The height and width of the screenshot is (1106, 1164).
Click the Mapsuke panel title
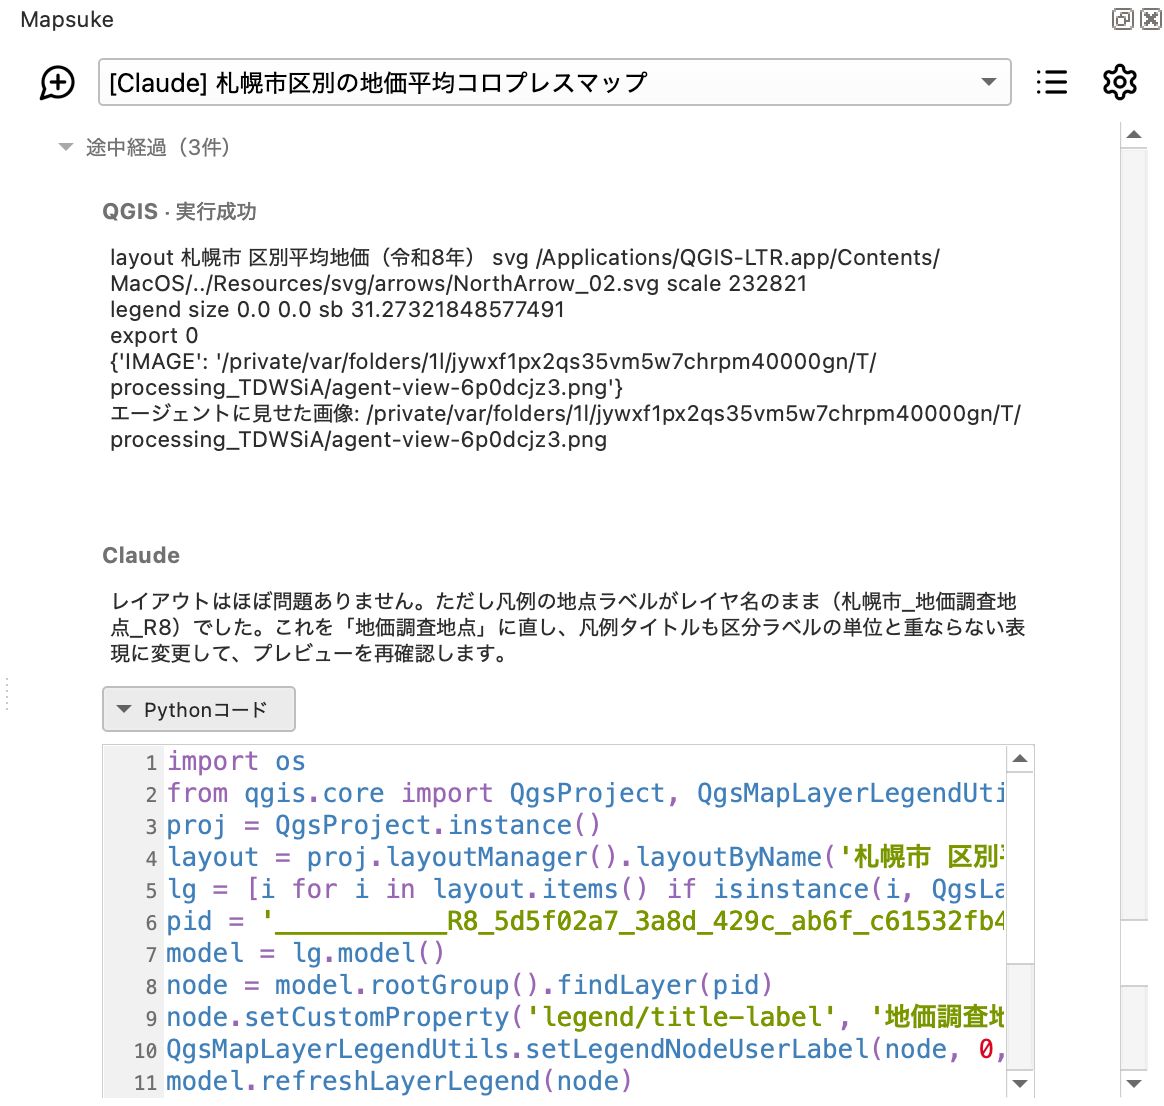(67, 19)
